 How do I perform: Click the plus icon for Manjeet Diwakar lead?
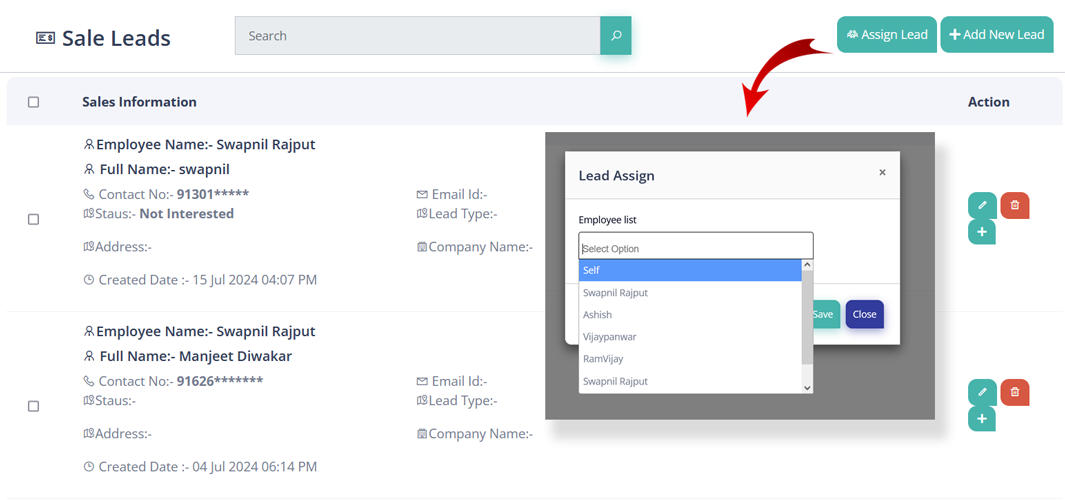click(x=982, y=419)
